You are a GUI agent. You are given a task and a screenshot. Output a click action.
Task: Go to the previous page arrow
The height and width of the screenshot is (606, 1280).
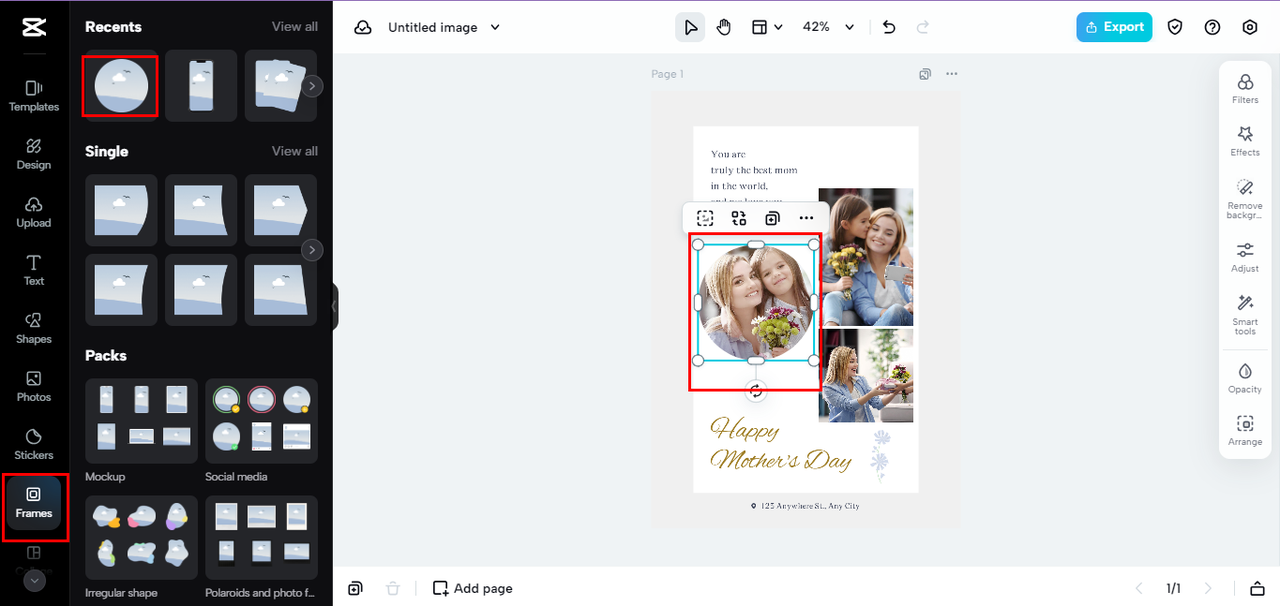1138,588
